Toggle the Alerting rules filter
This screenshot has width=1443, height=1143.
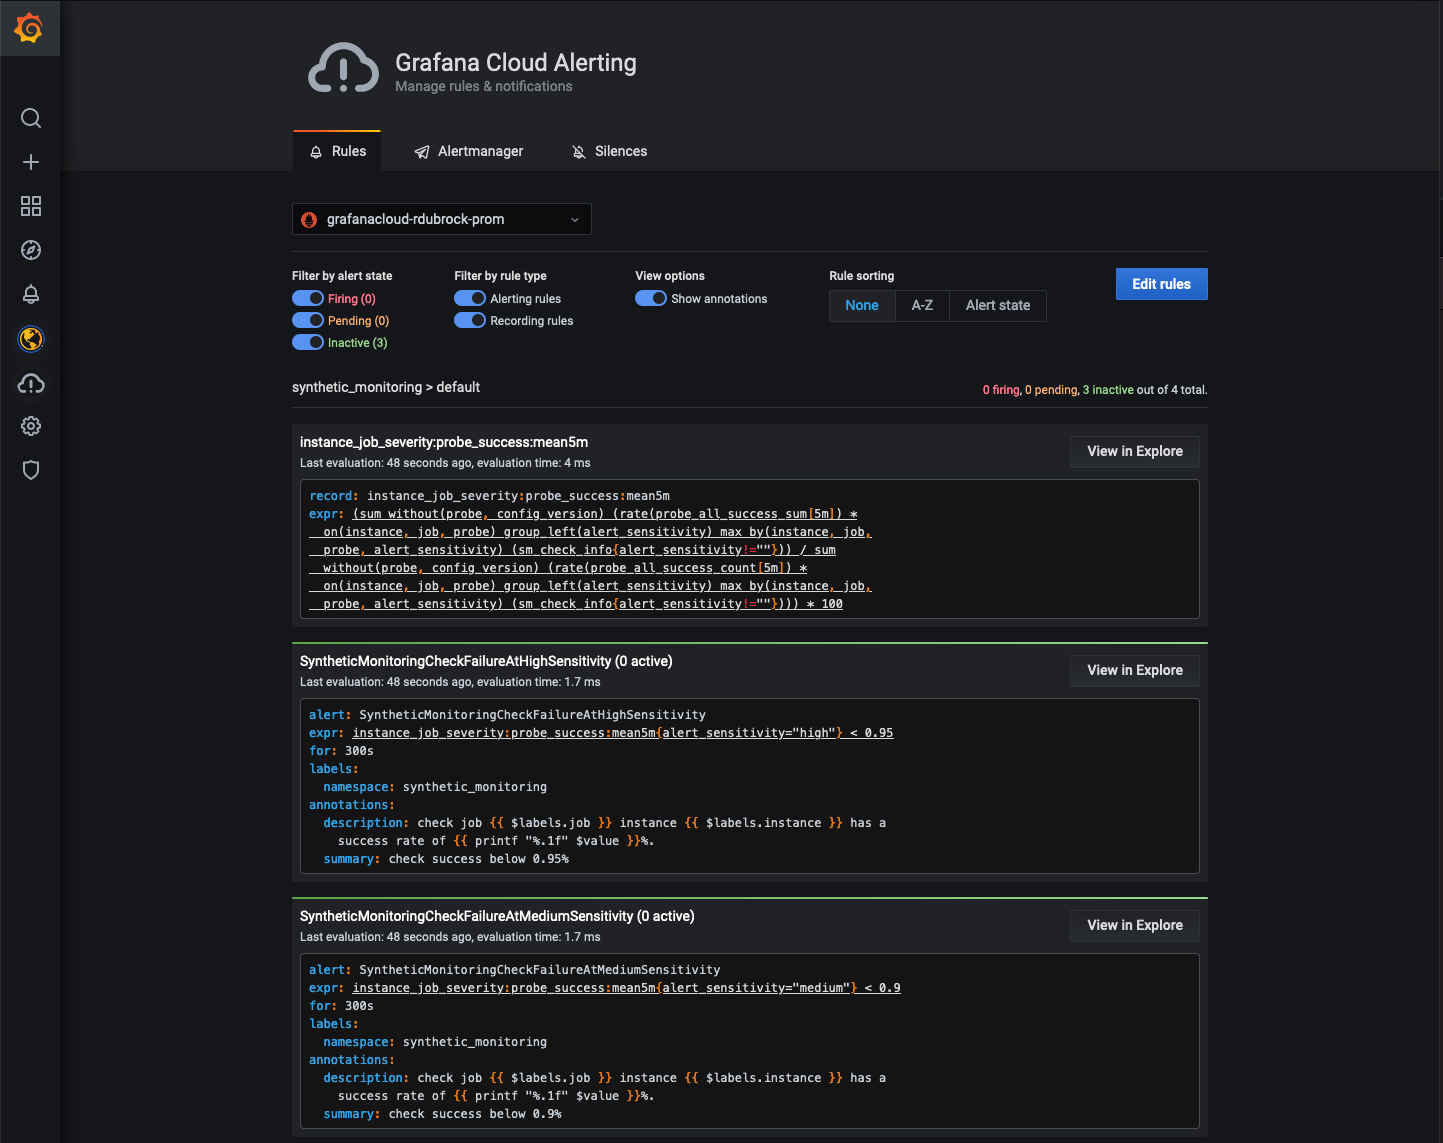tap(470, 298)
